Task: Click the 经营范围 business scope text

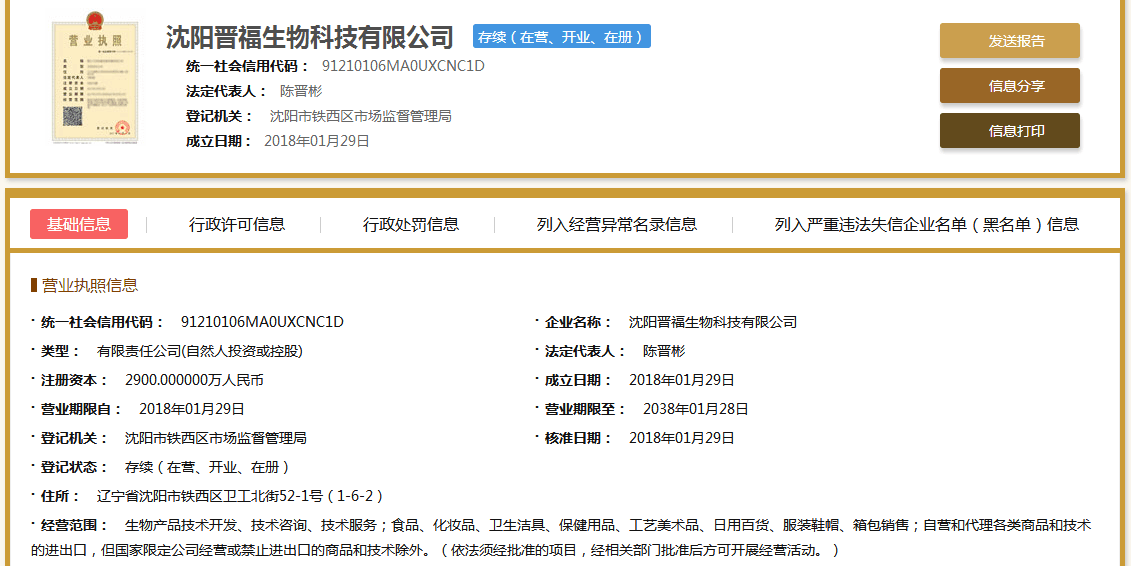Action: pos(600,526)
